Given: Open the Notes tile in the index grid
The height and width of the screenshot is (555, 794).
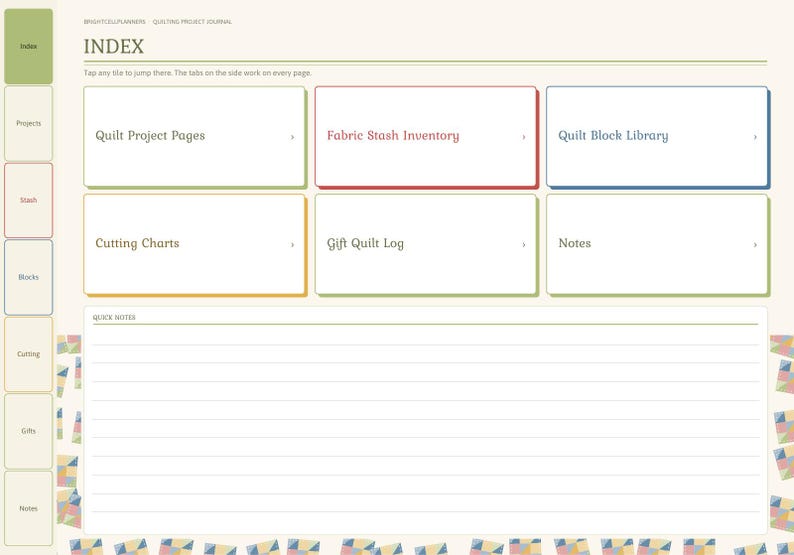Looking at the screenshot, I should 657,244.
